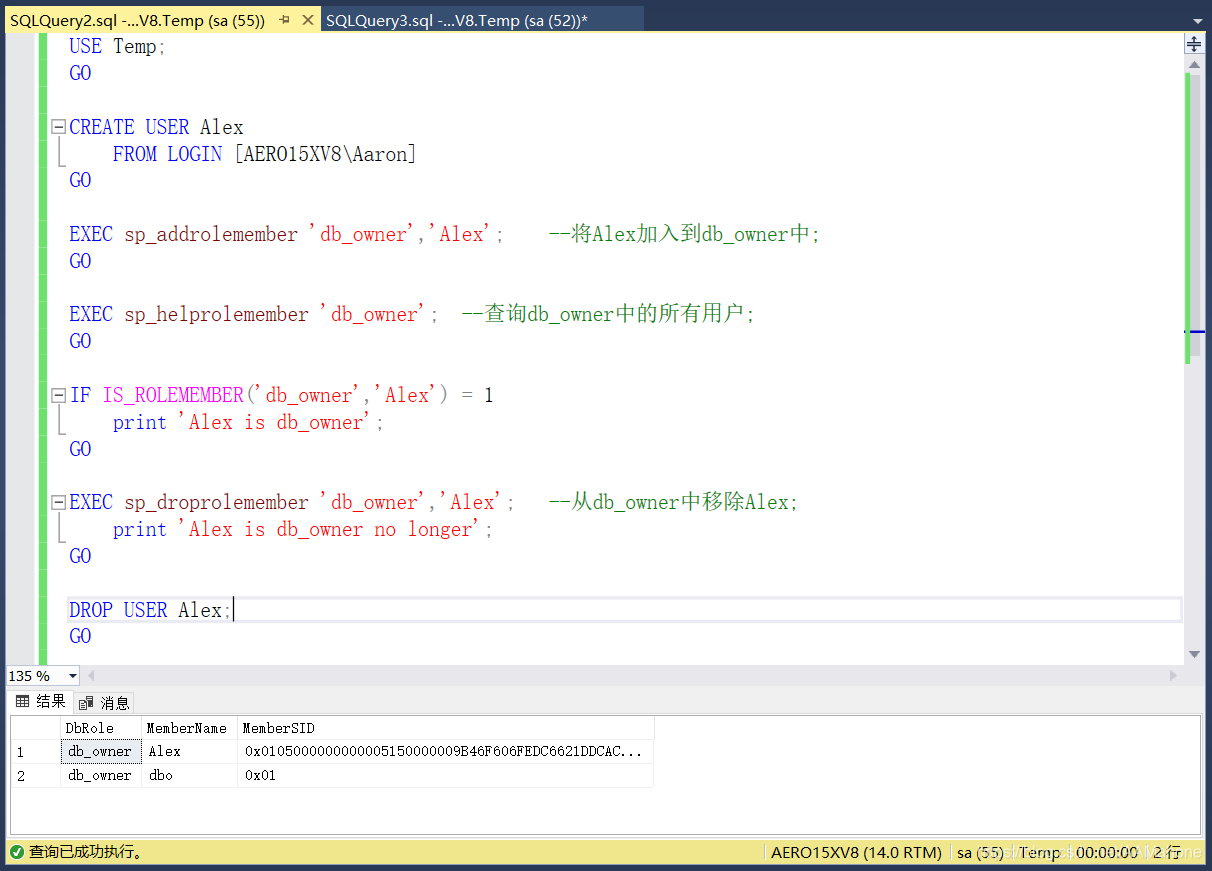Collapse the IF IS_ROLEMEMBER block
Screen dimensions: 1212x871
(x=58, y=395)
